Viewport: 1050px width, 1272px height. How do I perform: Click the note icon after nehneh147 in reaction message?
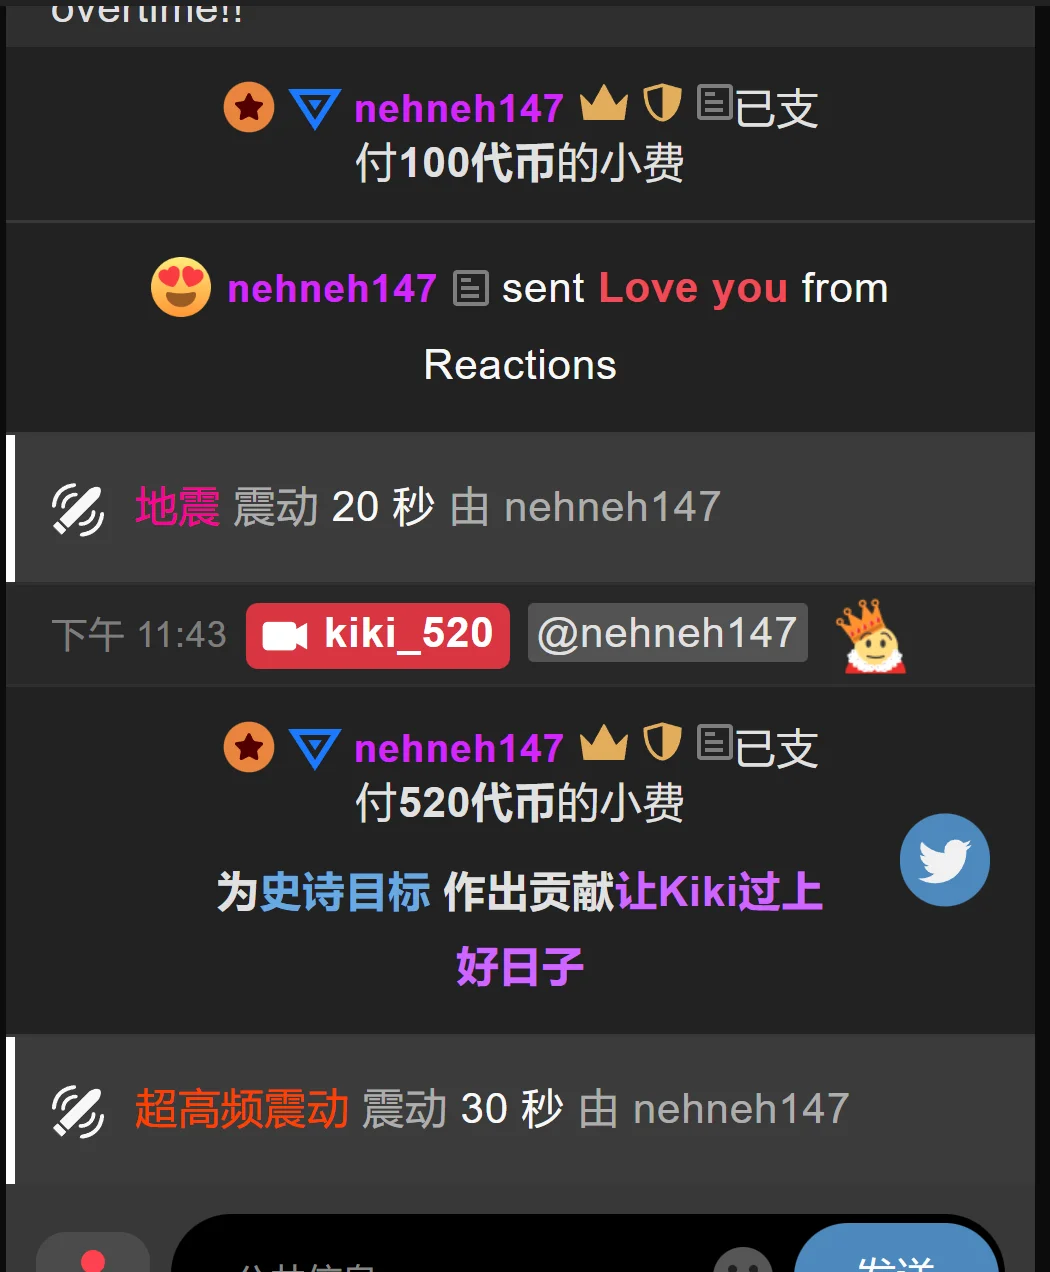tap(471, 288)
